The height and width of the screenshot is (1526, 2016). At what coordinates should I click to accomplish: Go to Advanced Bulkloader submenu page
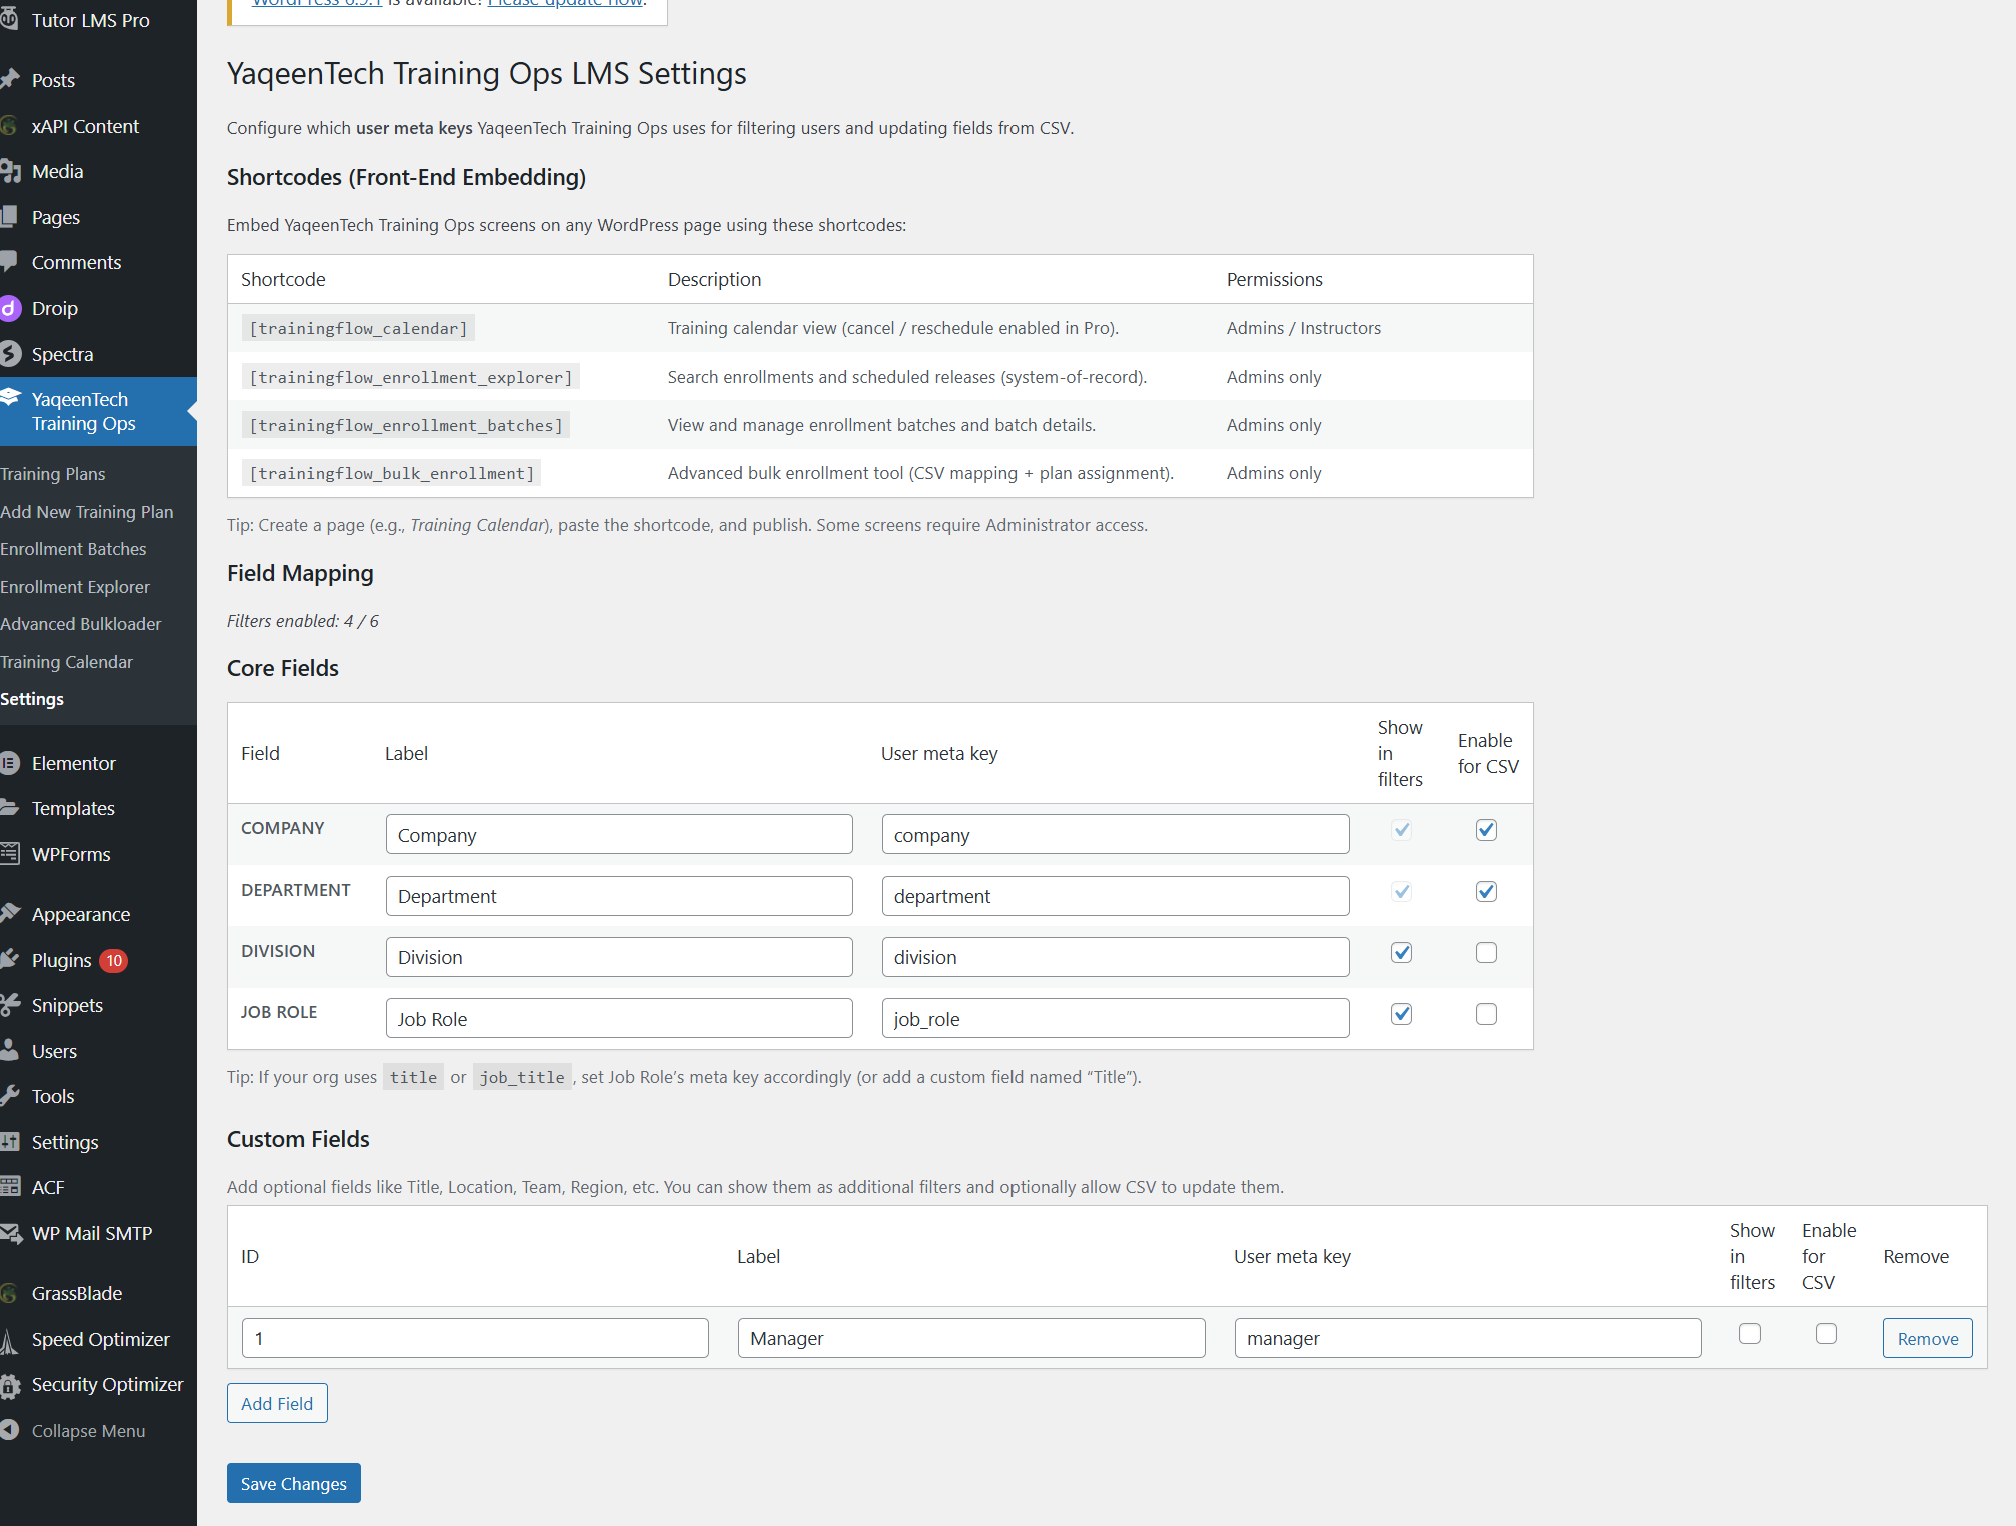80,624
